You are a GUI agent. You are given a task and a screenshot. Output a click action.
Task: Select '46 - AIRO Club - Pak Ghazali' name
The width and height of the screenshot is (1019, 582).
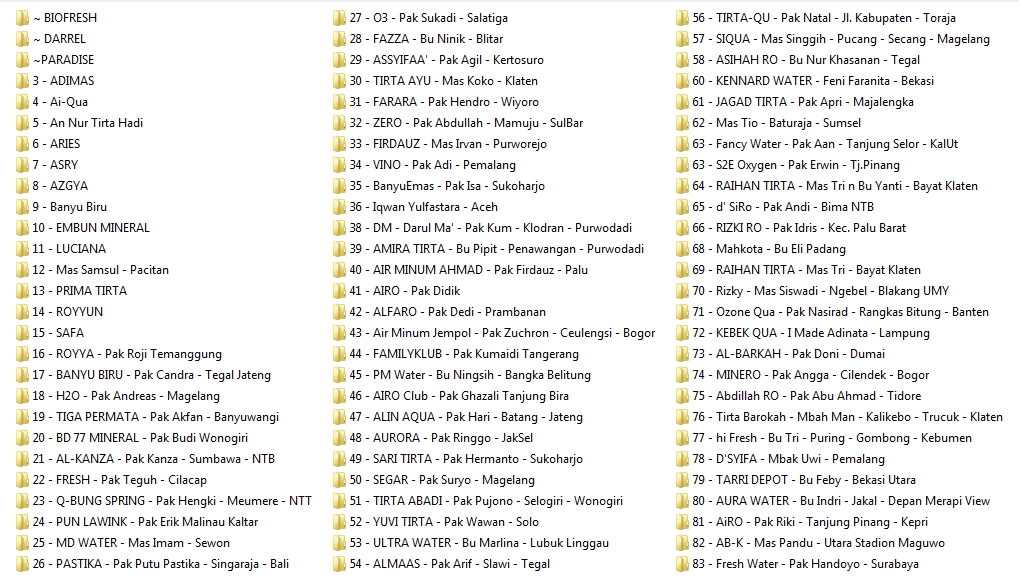pyautogui.click(x=459, y=396)
